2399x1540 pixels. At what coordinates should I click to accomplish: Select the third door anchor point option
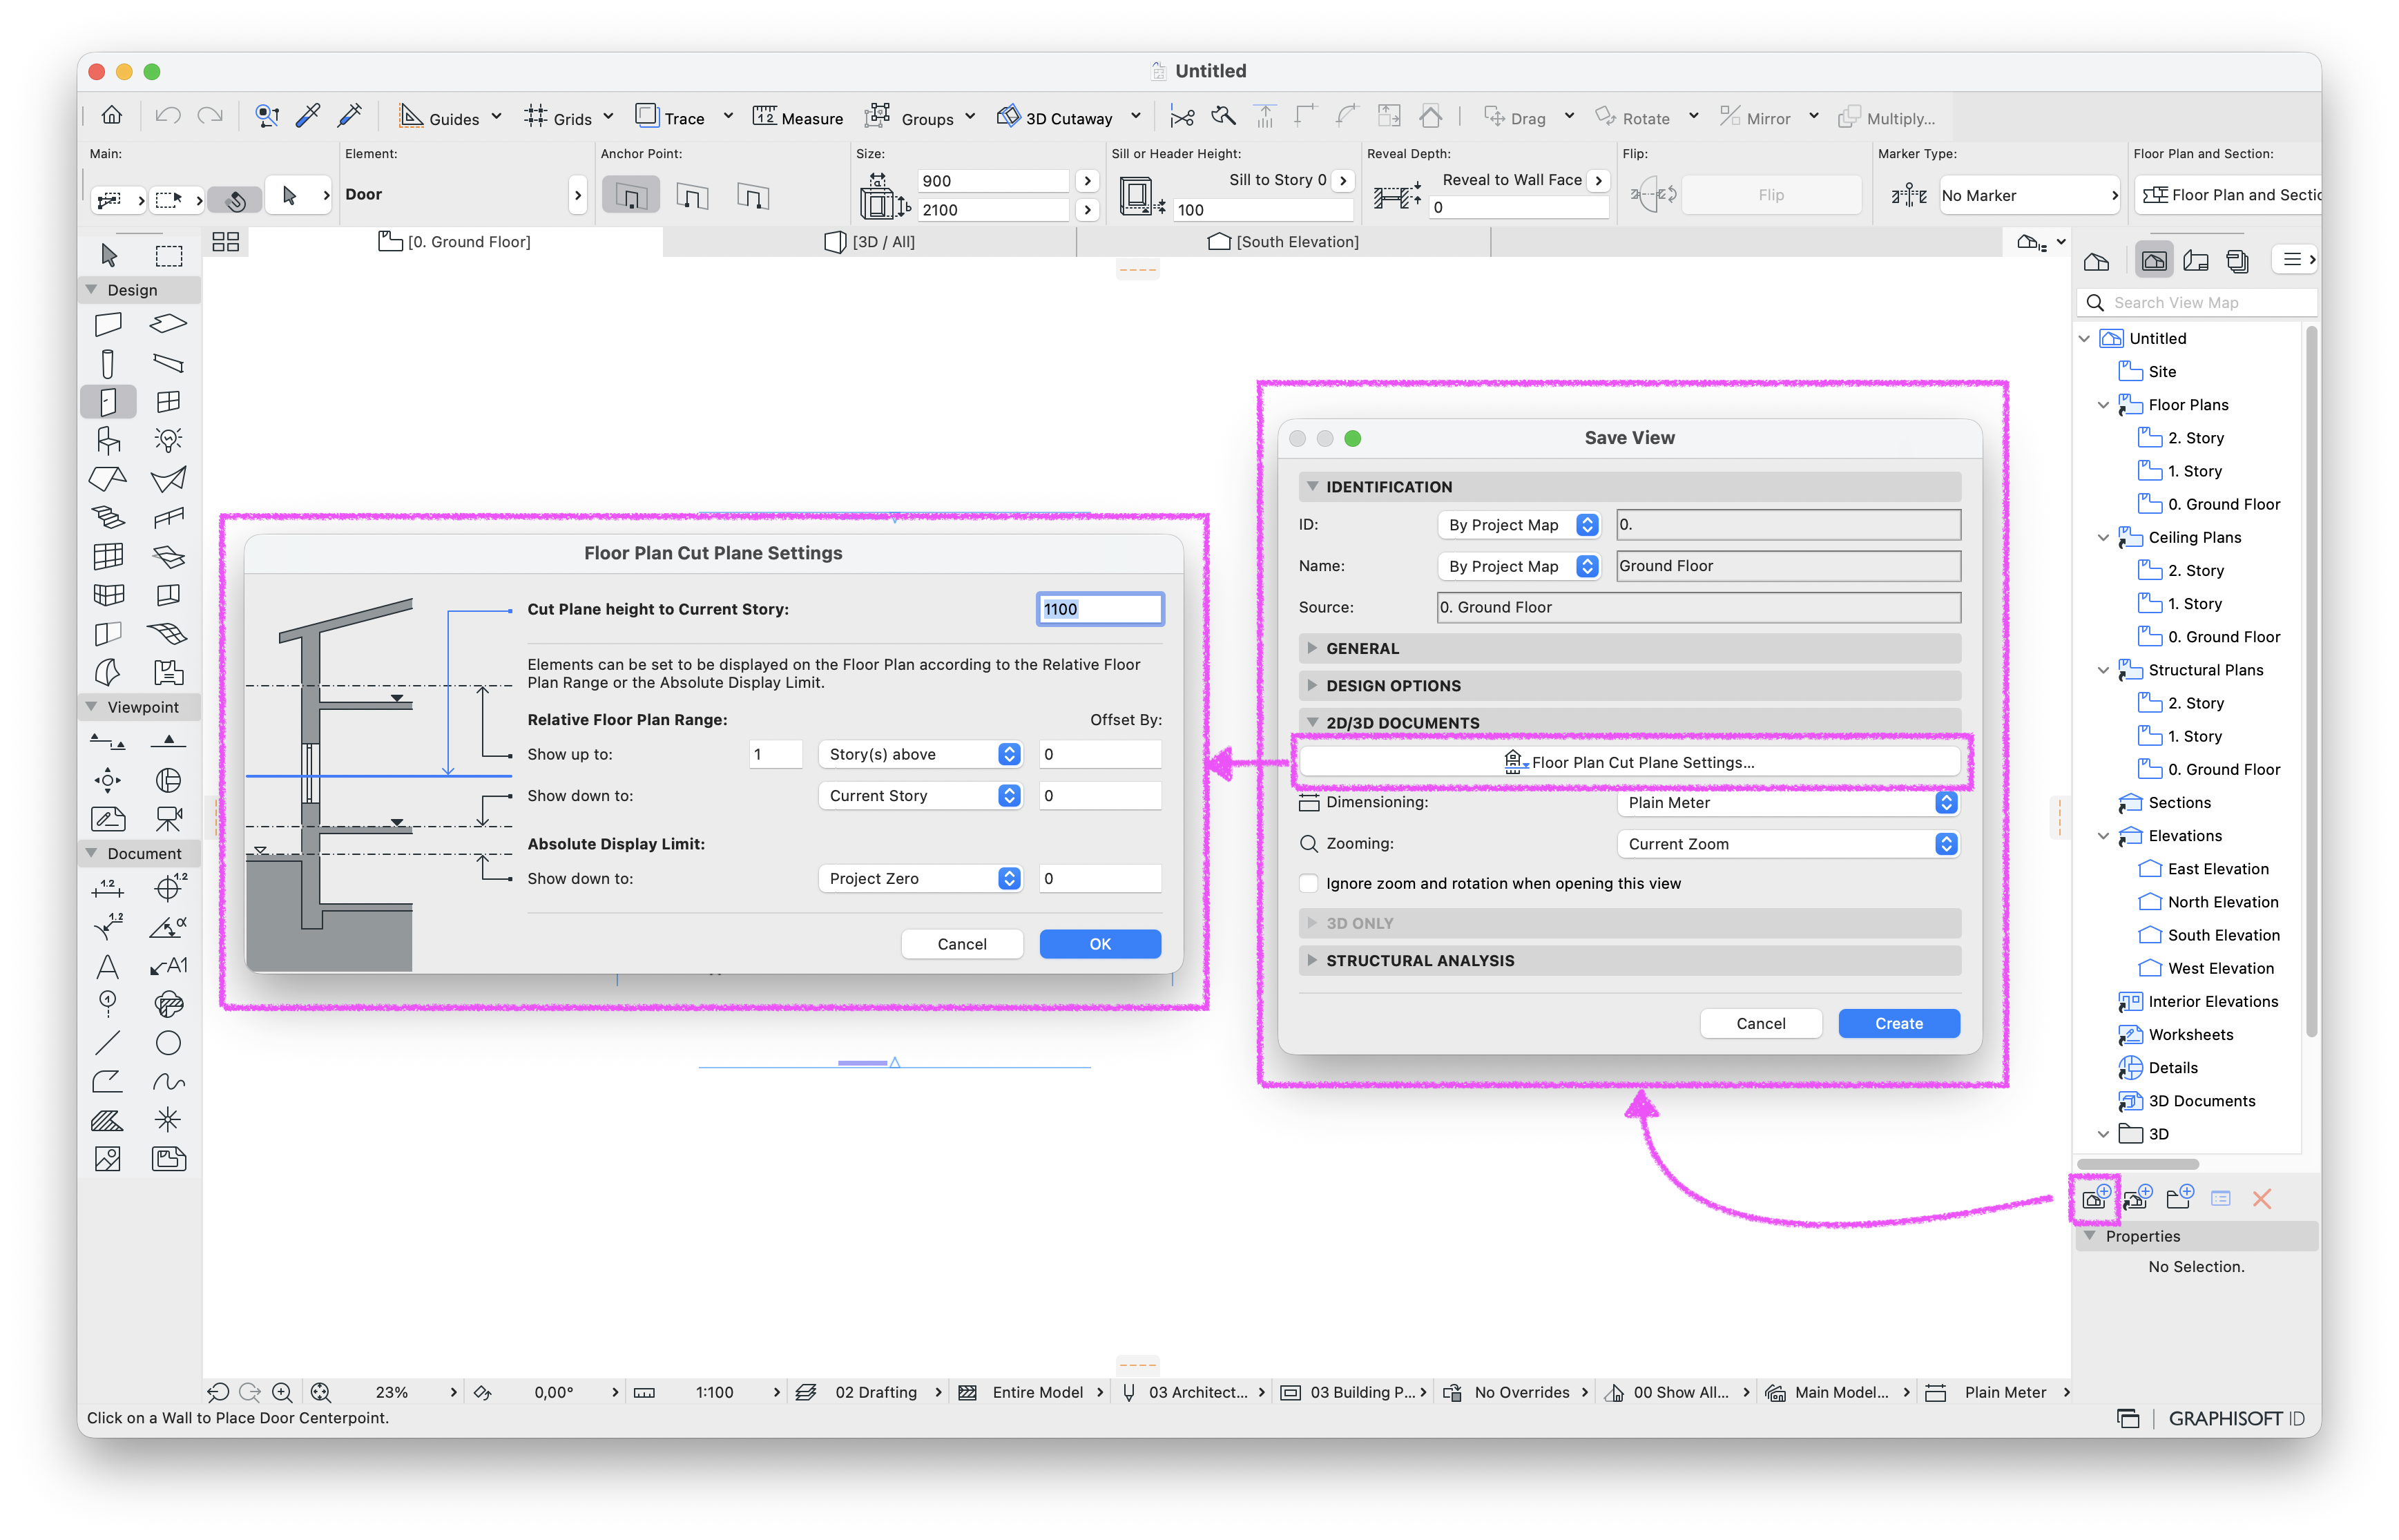tap(752, 195)
